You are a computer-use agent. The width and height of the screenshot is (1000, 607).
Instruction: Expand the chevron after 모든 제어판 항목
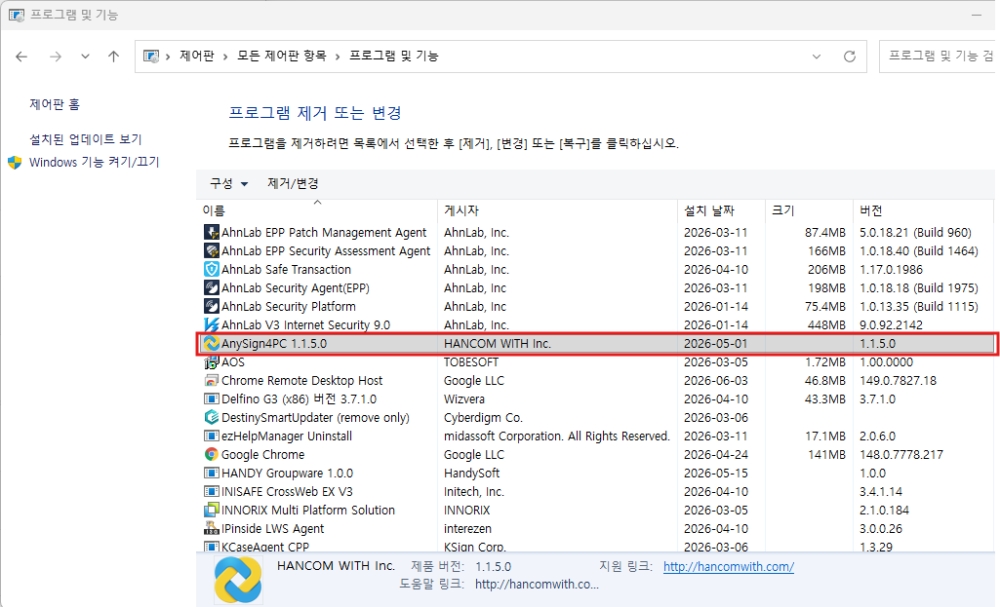[x=337, y=56]
